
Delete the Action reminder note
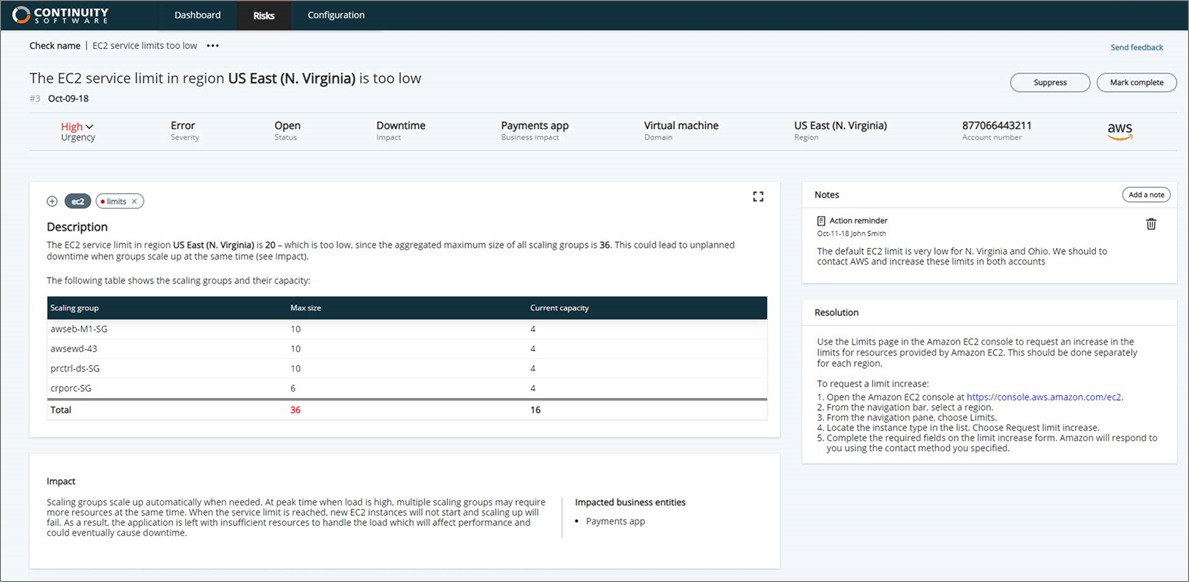tap(1151, 224)
